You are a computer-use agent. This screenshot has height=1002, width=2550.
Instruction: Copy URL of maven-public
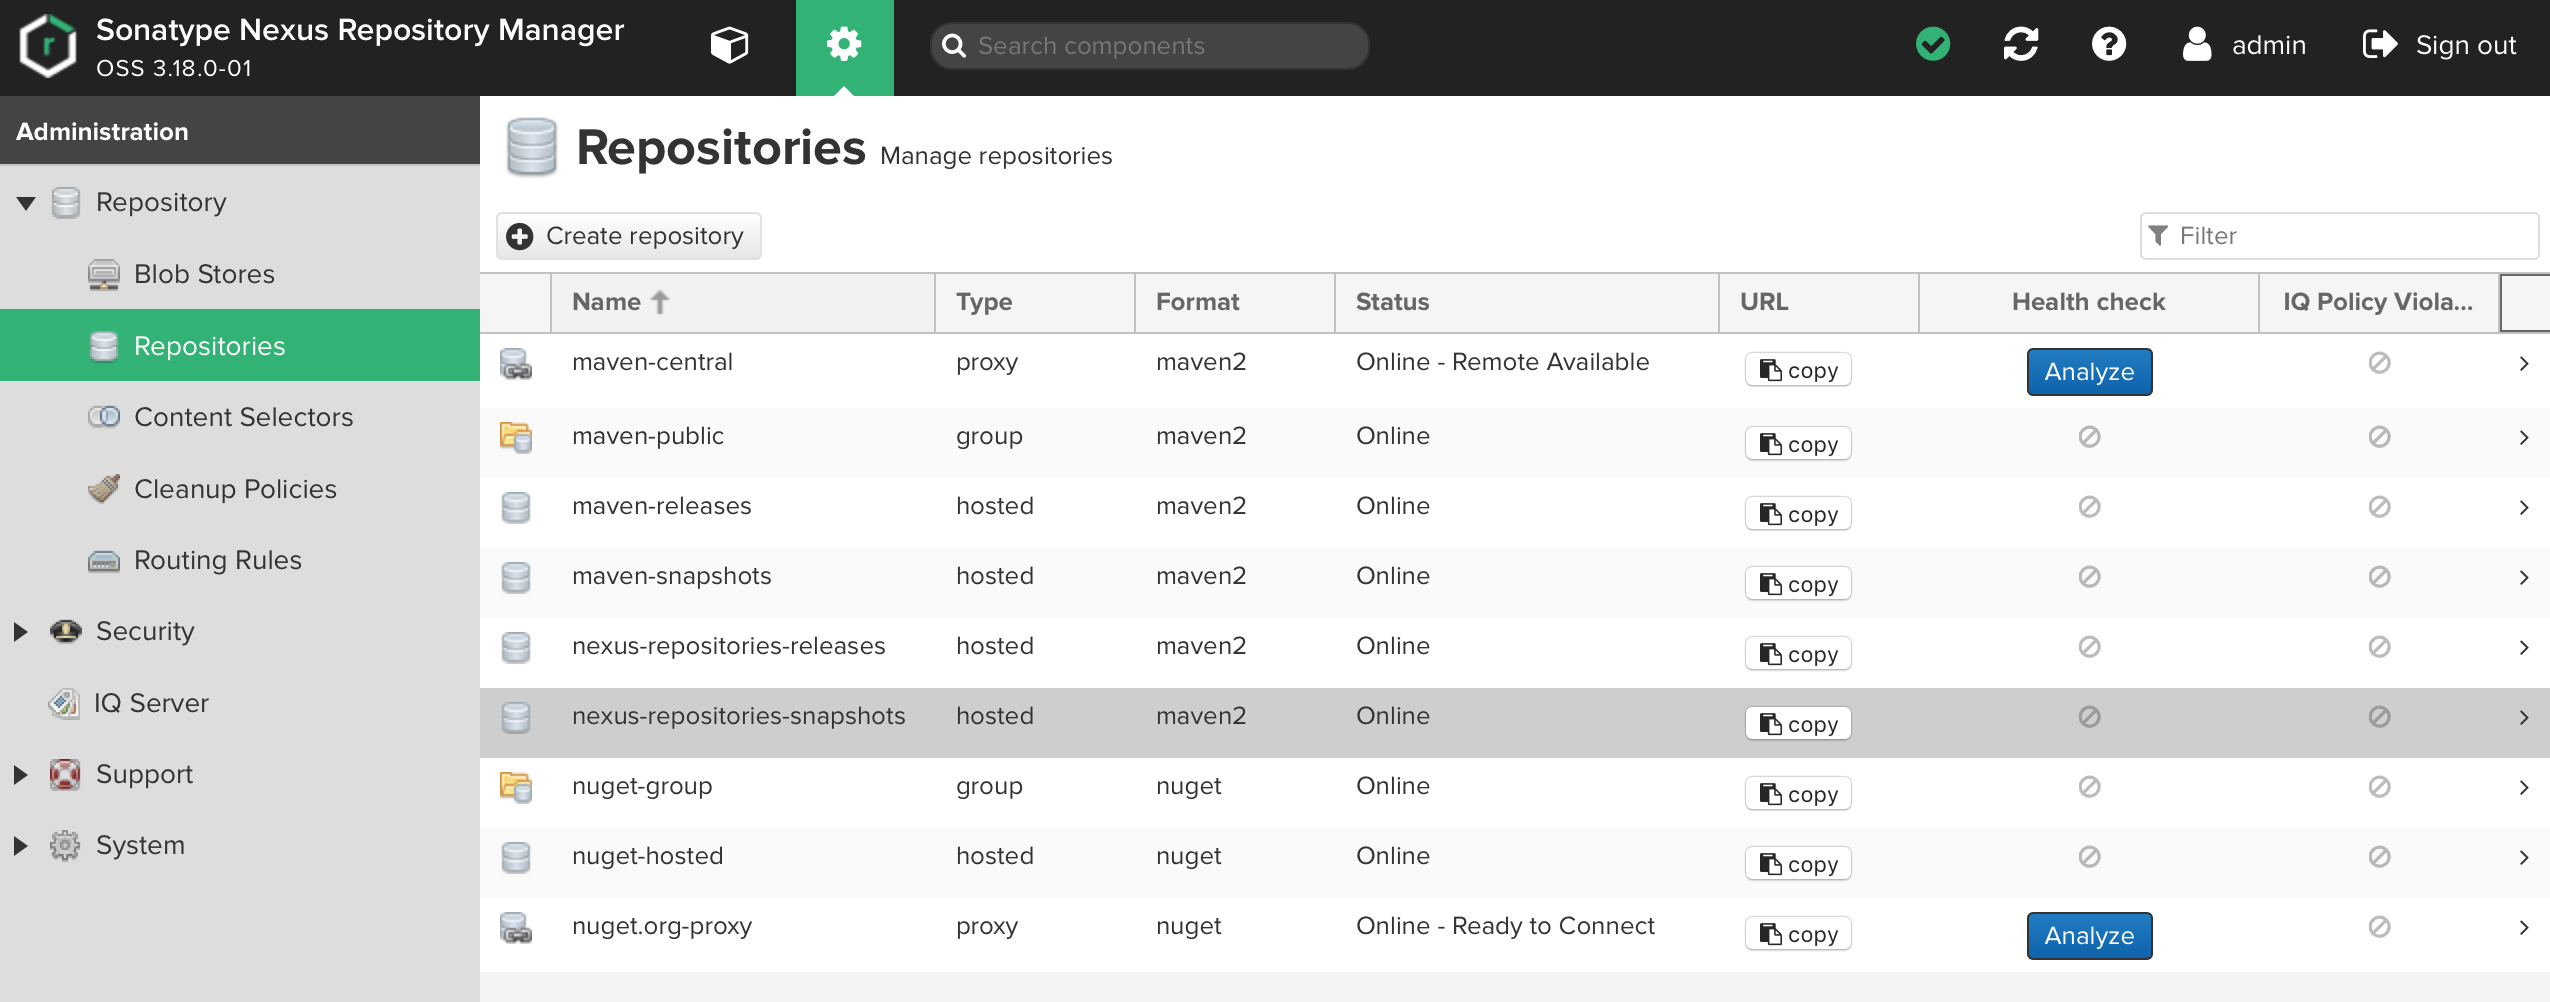[1798, 444]
